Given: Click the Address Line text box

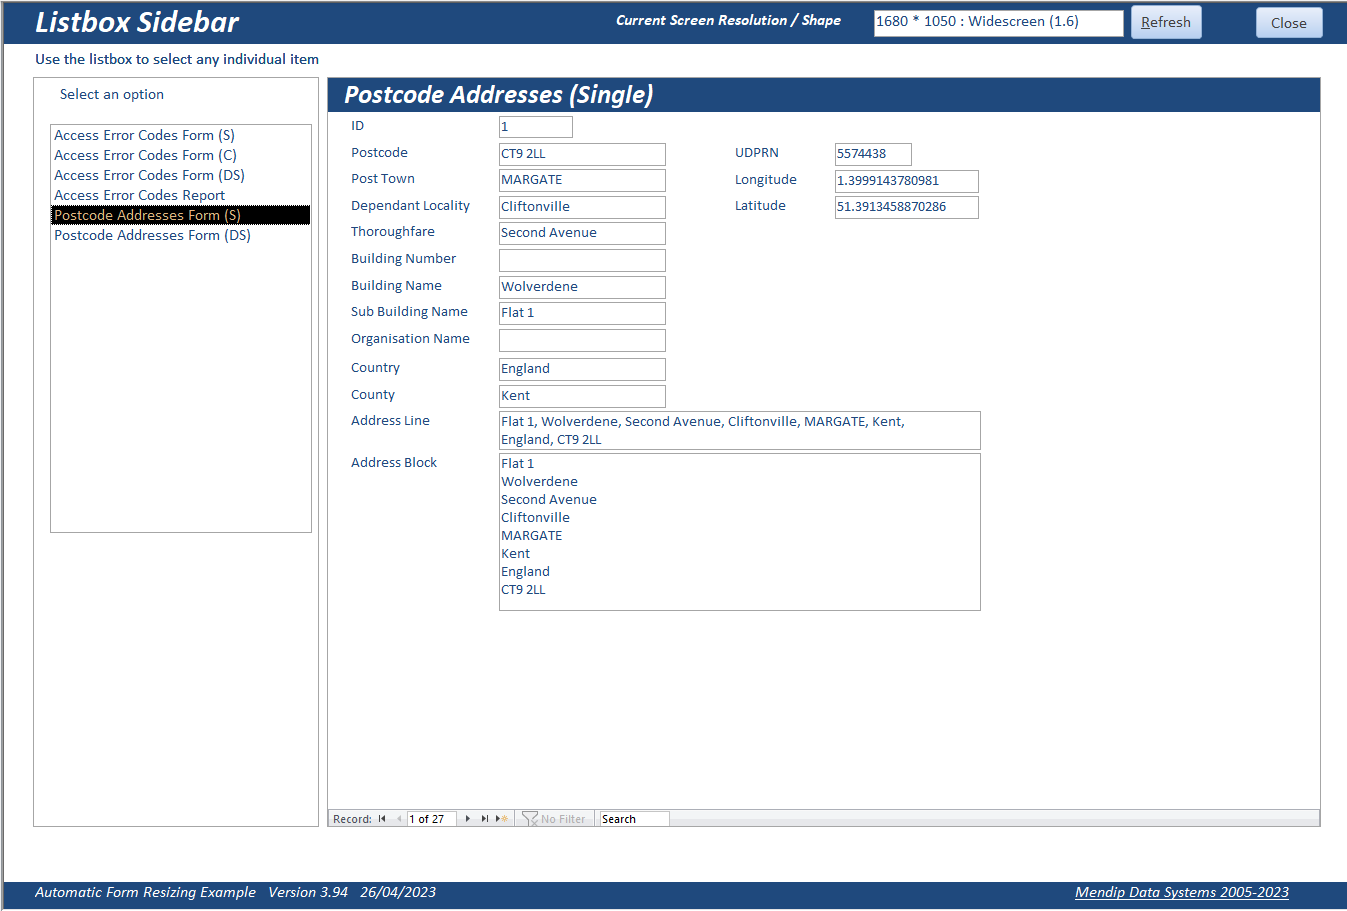Looking at the screenshot, I should pos(739,430).
